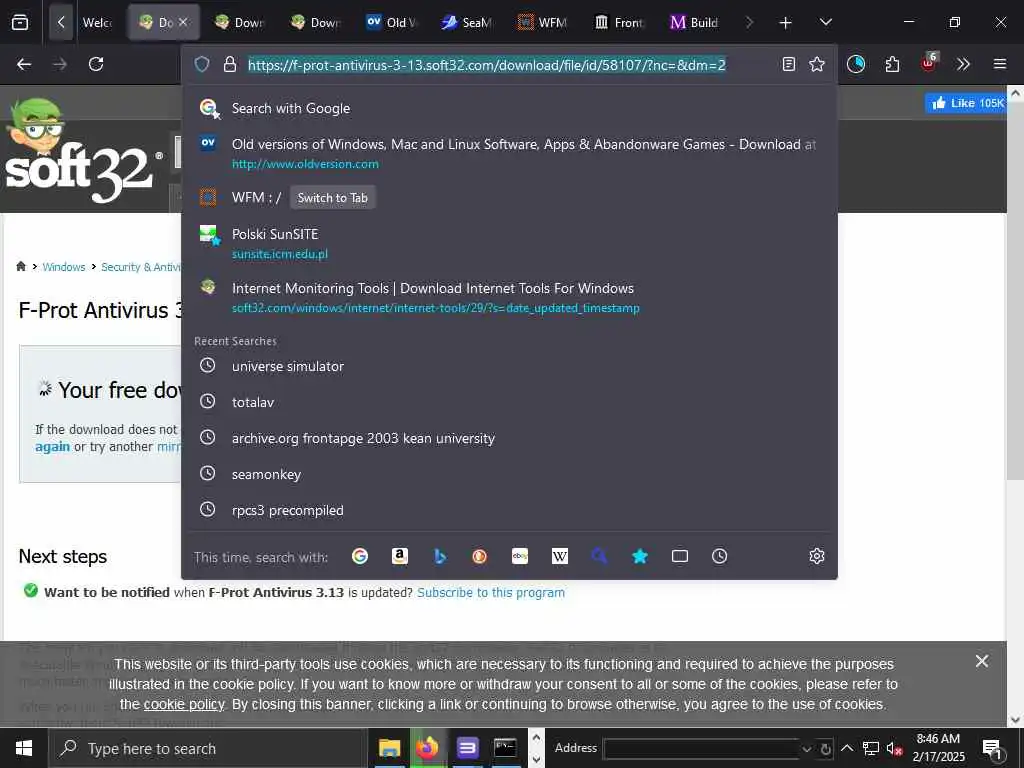Open the Windows Start button
Viewport: 1024px width, 768px height.
(x=24, y=748)
